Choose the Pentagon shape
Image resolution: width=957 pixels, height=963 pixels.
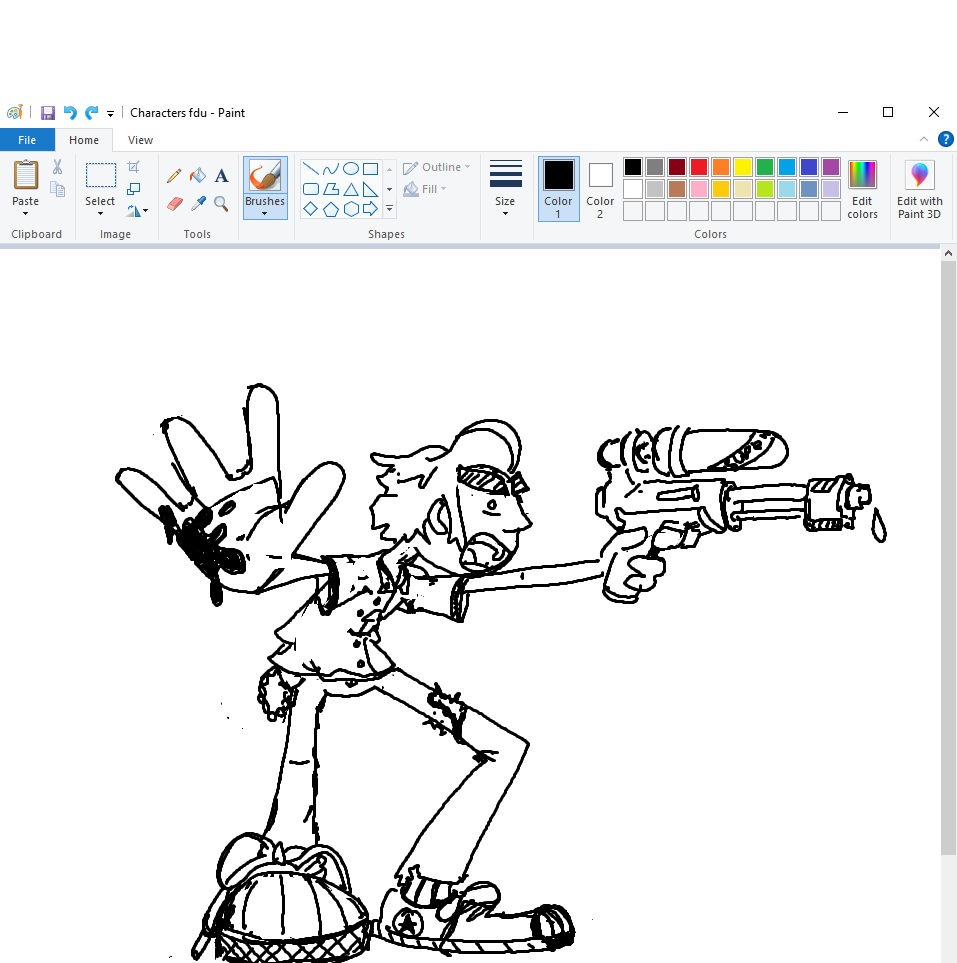click(x=330, y=209)
